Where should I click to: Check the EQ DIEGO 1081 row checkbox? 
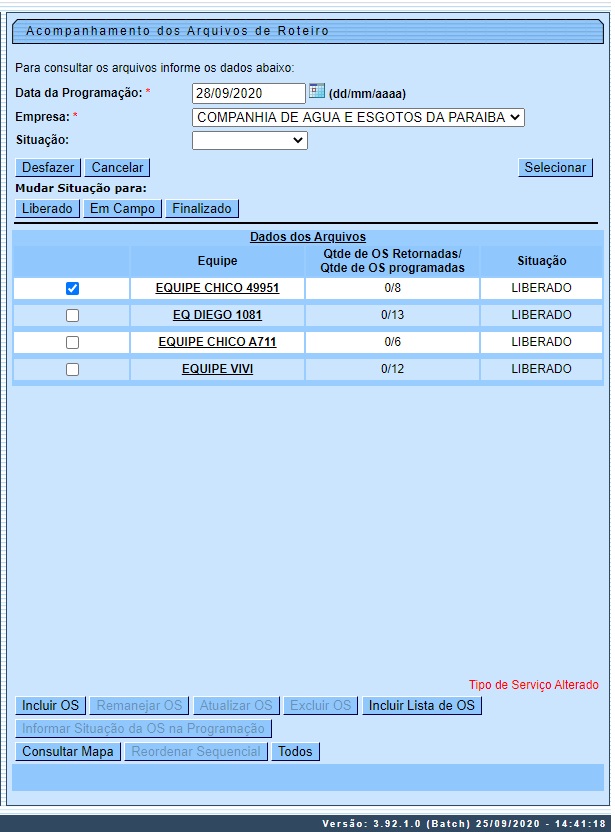[72, 315]
